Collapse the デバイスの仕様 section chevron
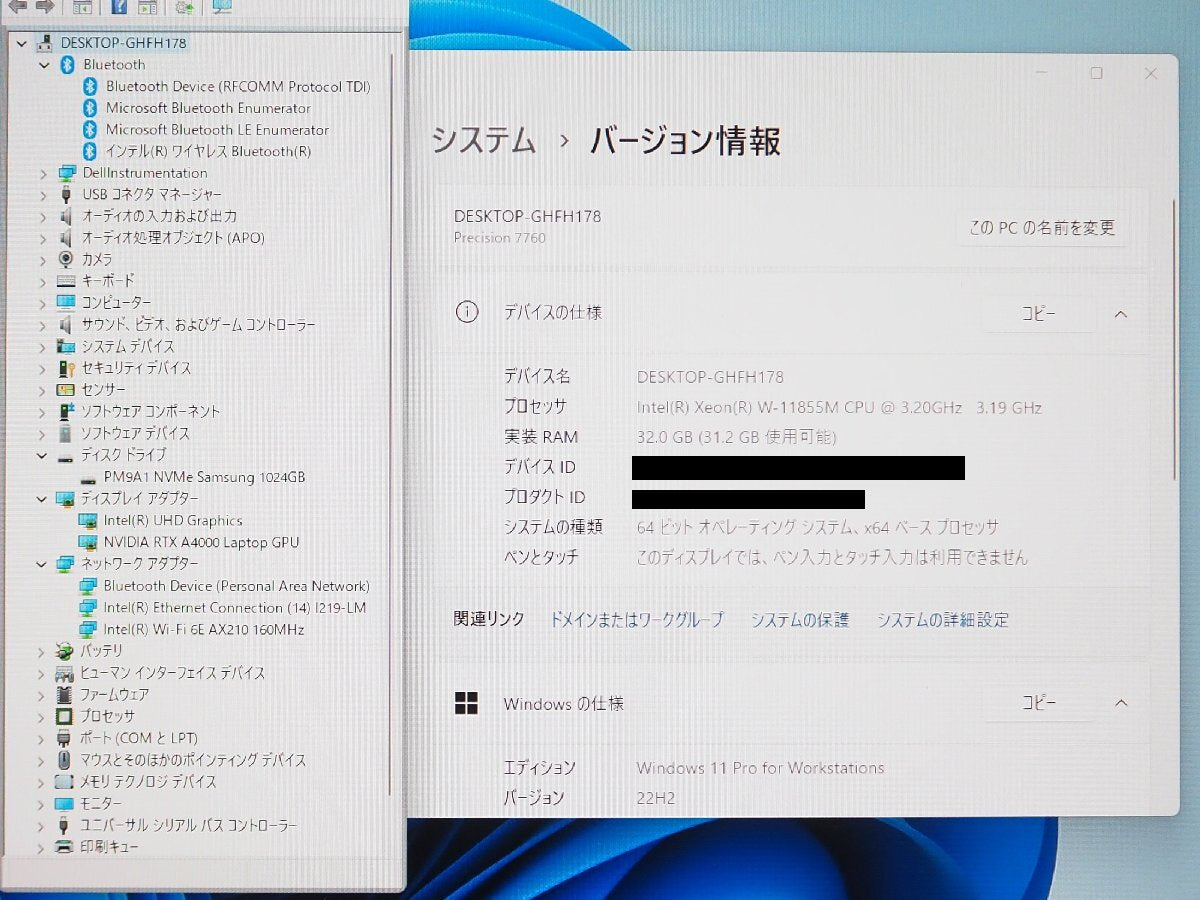1200x900 pixels. 1121,313
